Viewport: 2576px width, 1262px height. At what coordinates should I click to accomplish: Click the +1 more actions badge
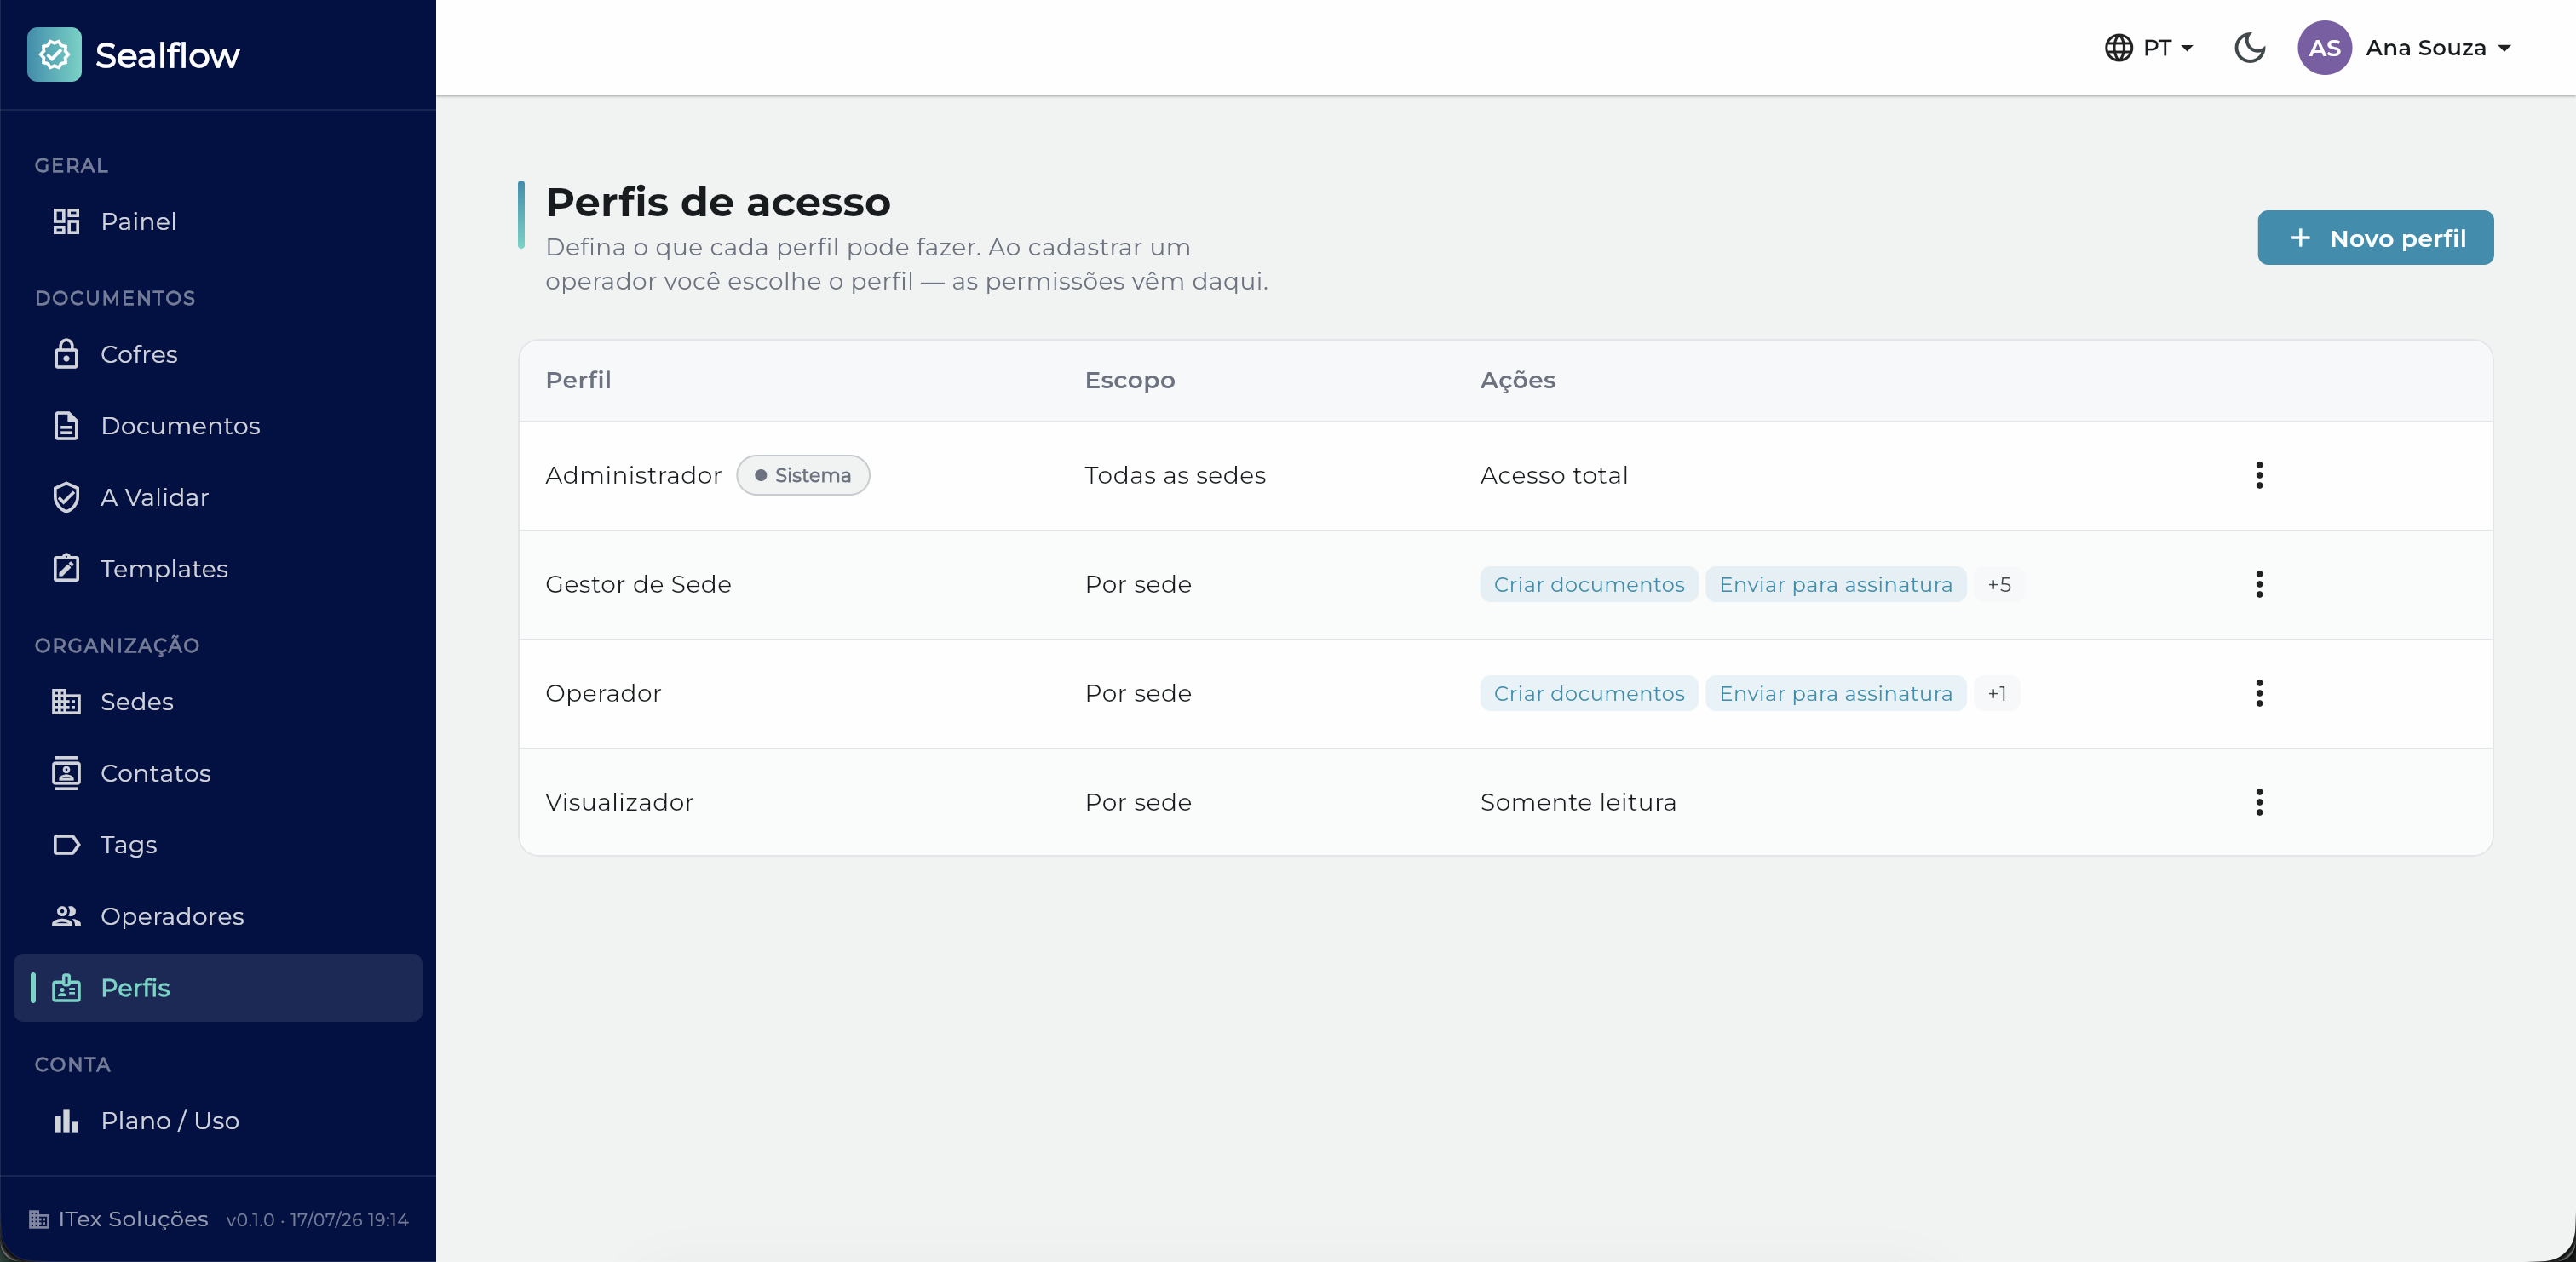1997,693
